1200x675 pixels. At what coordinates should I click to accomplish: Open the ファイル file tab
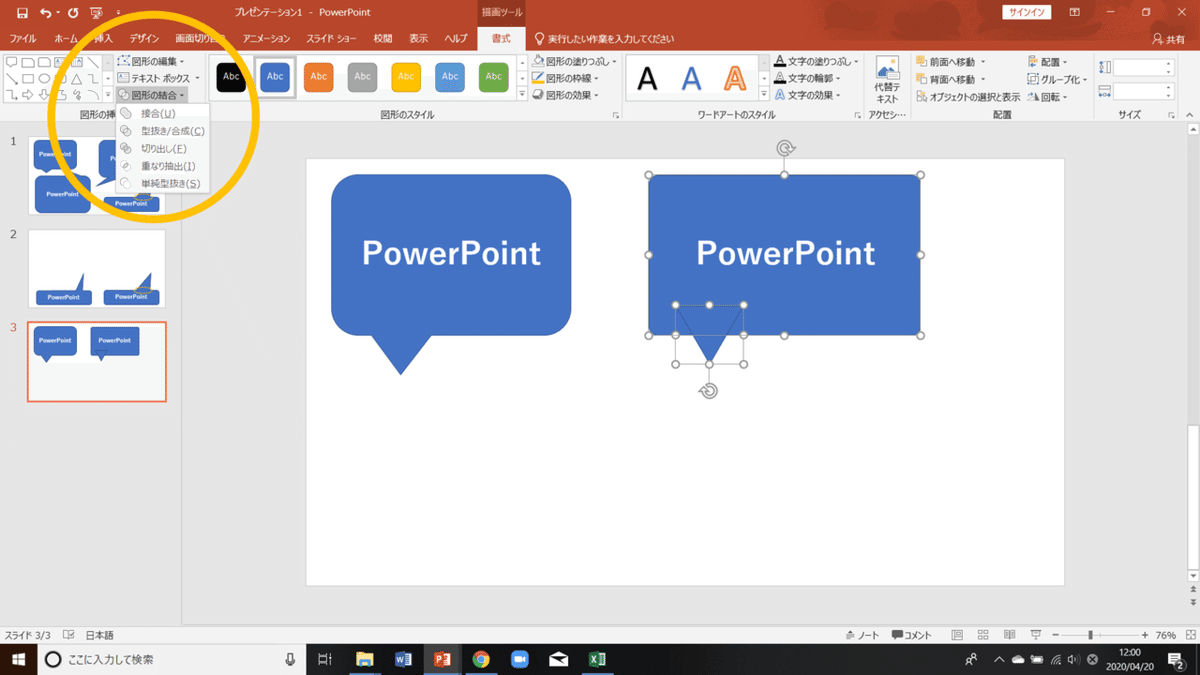click(23, 39)
